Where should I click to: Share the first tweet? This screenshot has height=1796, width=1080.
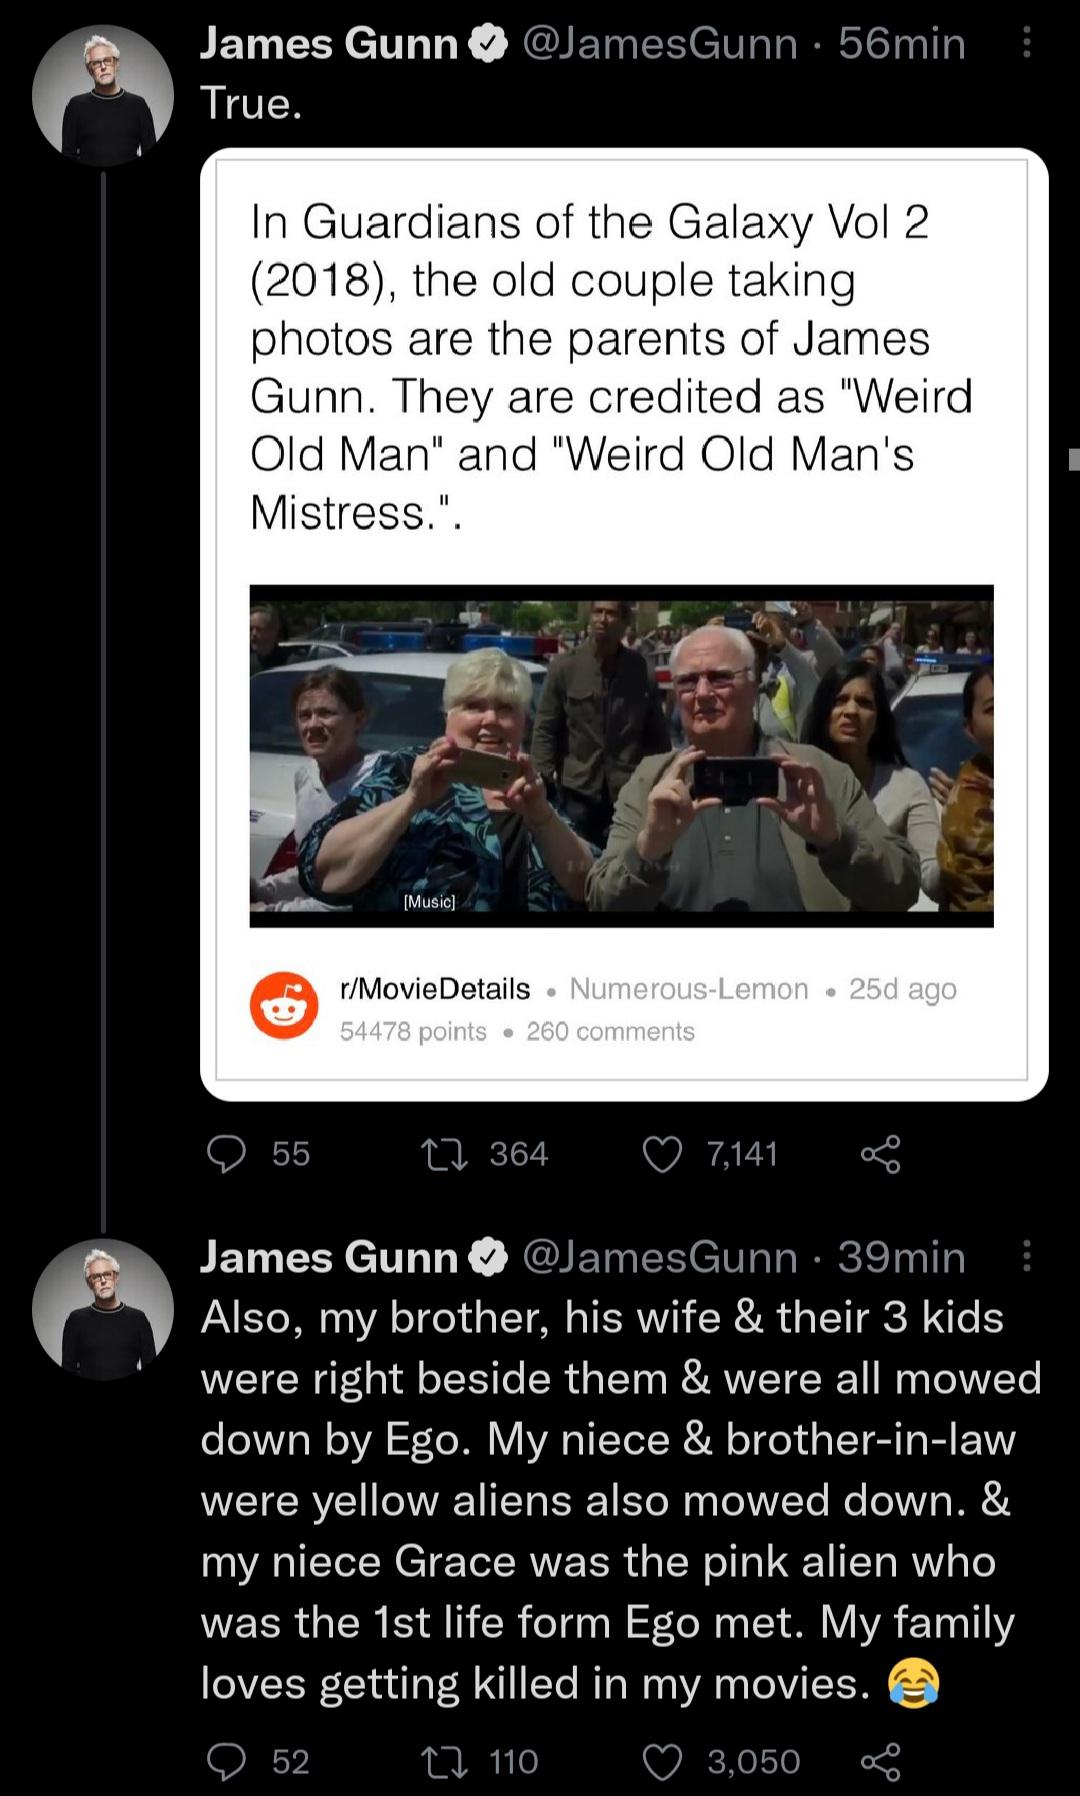pyautogui.click(x=880, y=1154)
